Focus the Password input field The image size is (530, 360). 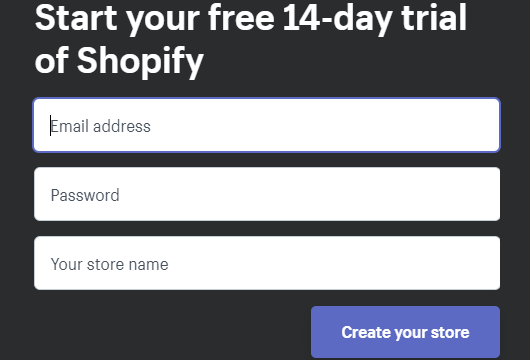267,194
